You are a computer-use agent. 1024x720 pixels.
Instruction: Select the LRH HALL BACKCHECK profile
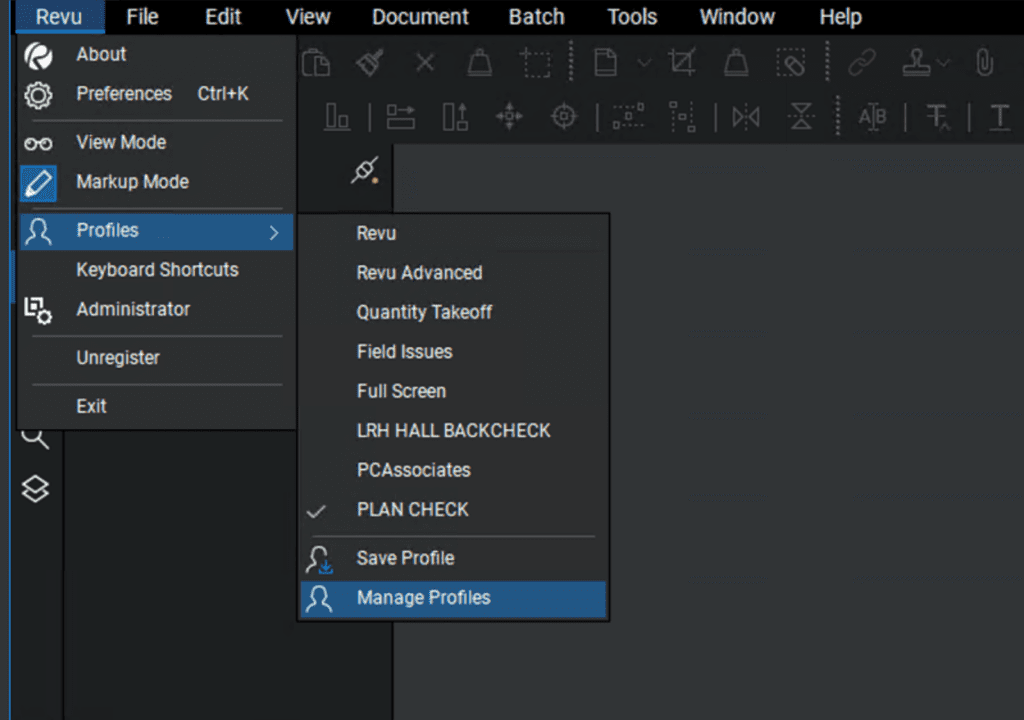click(453, 431)
